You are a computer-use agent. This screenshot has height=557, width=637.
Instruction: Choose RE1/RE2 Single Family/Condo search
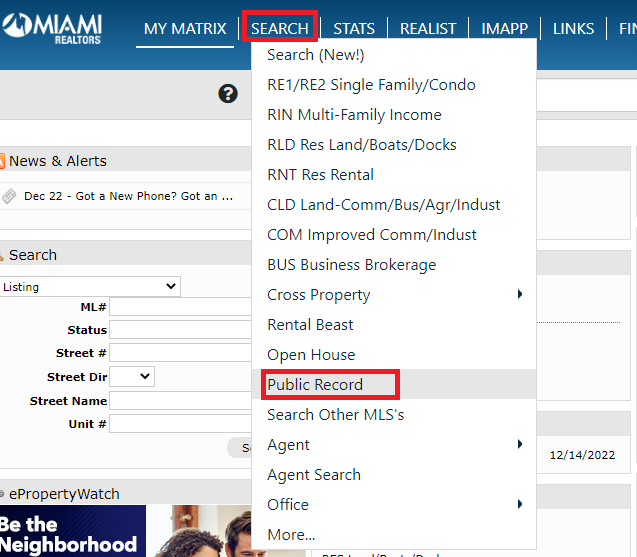point(371,85)
